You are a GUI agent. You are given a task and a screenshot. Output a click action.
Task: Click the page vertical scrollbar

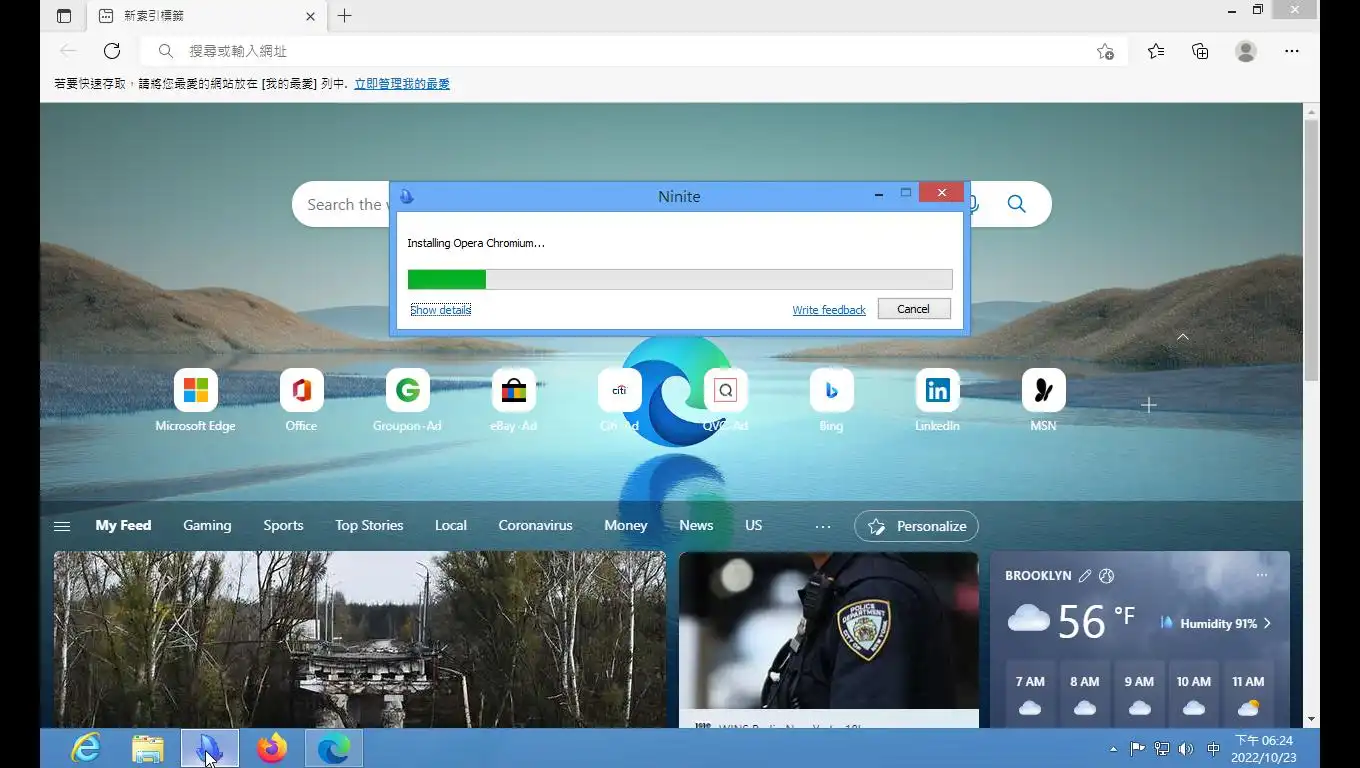1311,250
